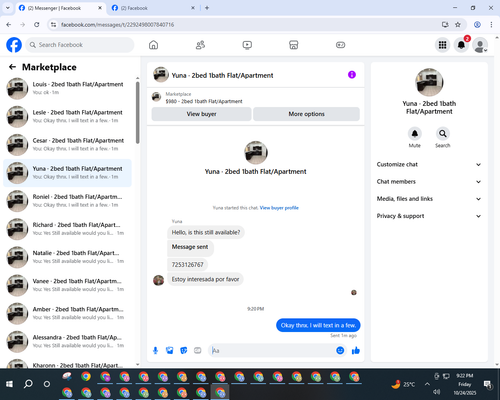Click the View buyer button
This screenshot has height=400, width=500.
point(201,114)
